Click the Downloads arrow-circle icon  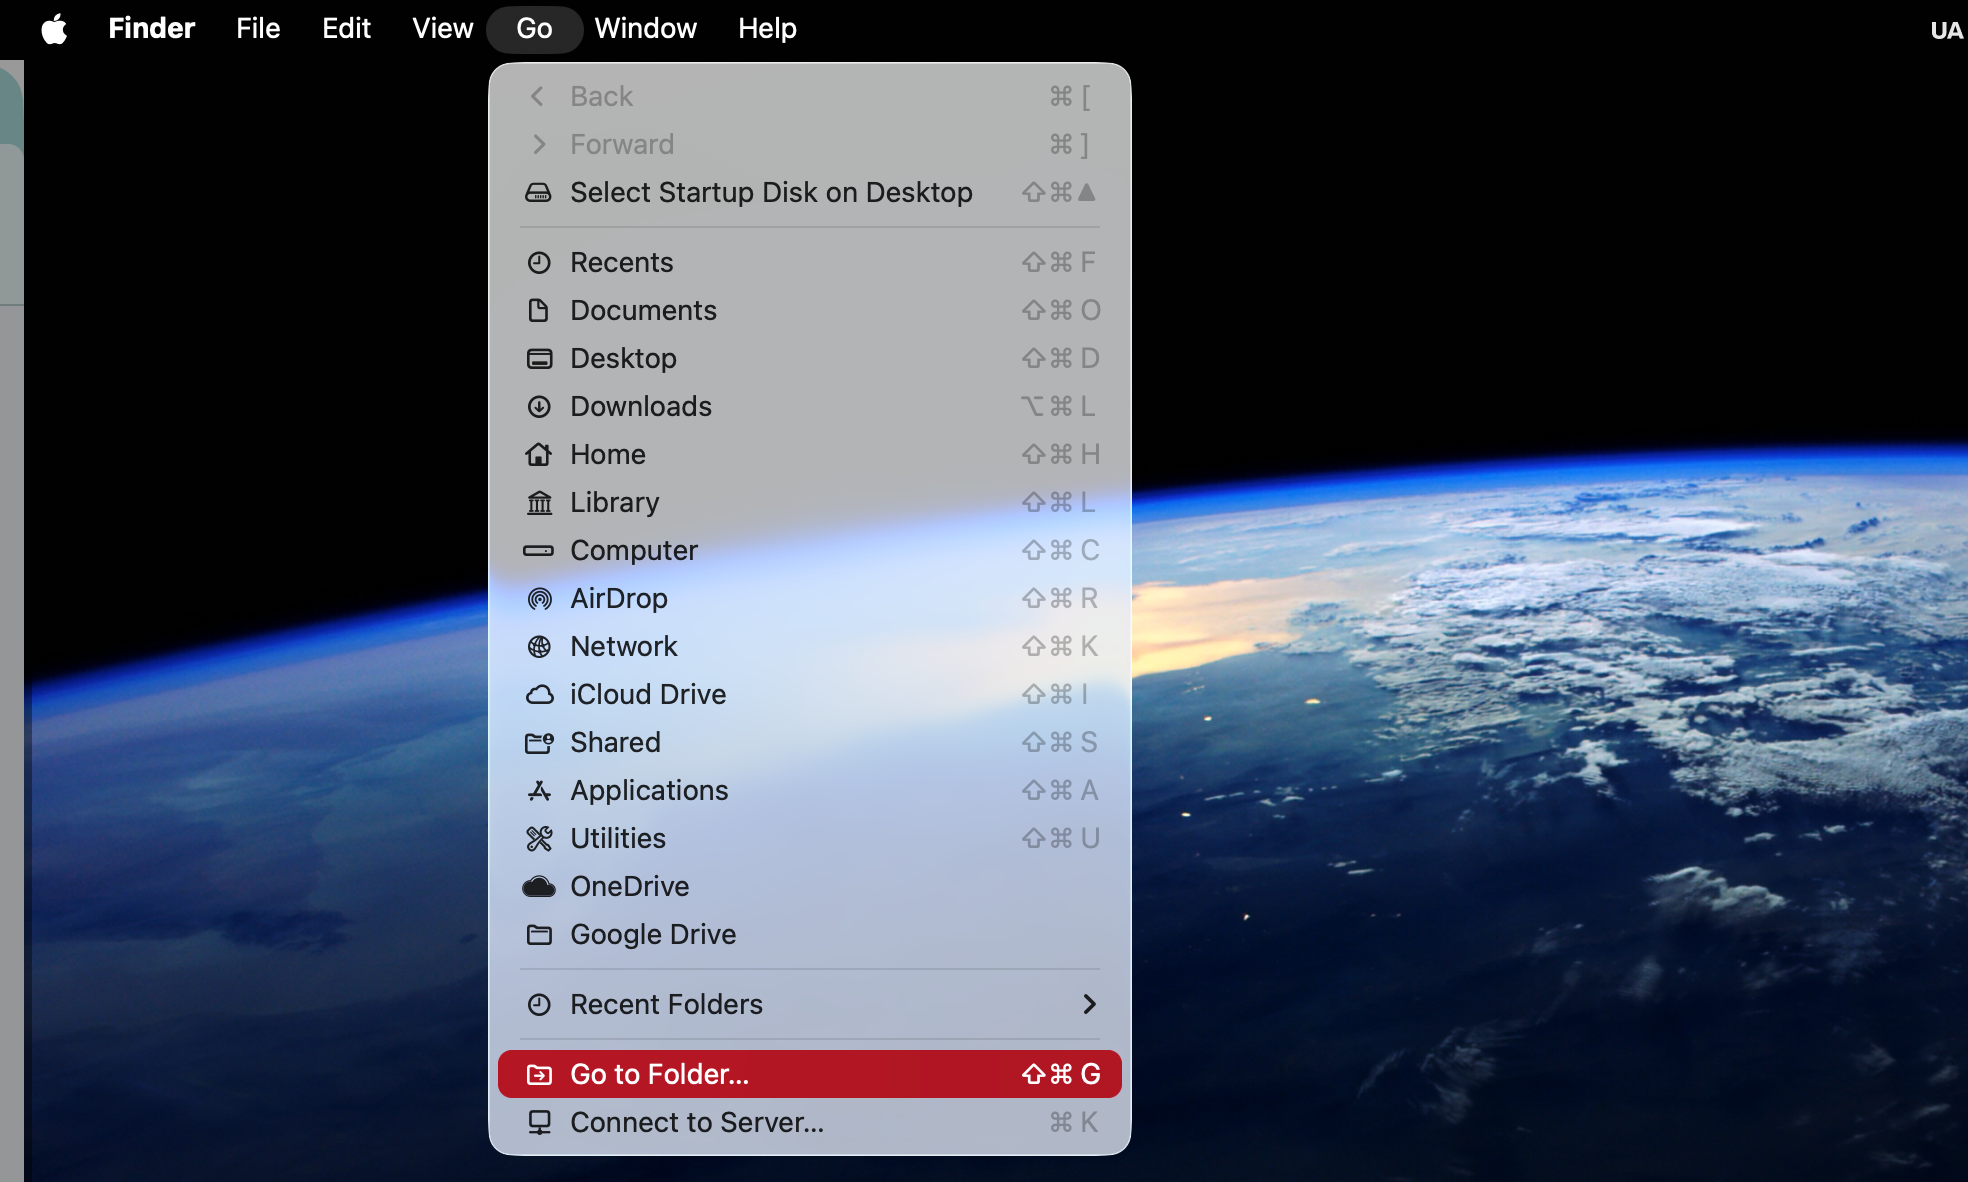pyautogui.click(x=539, y=406)
